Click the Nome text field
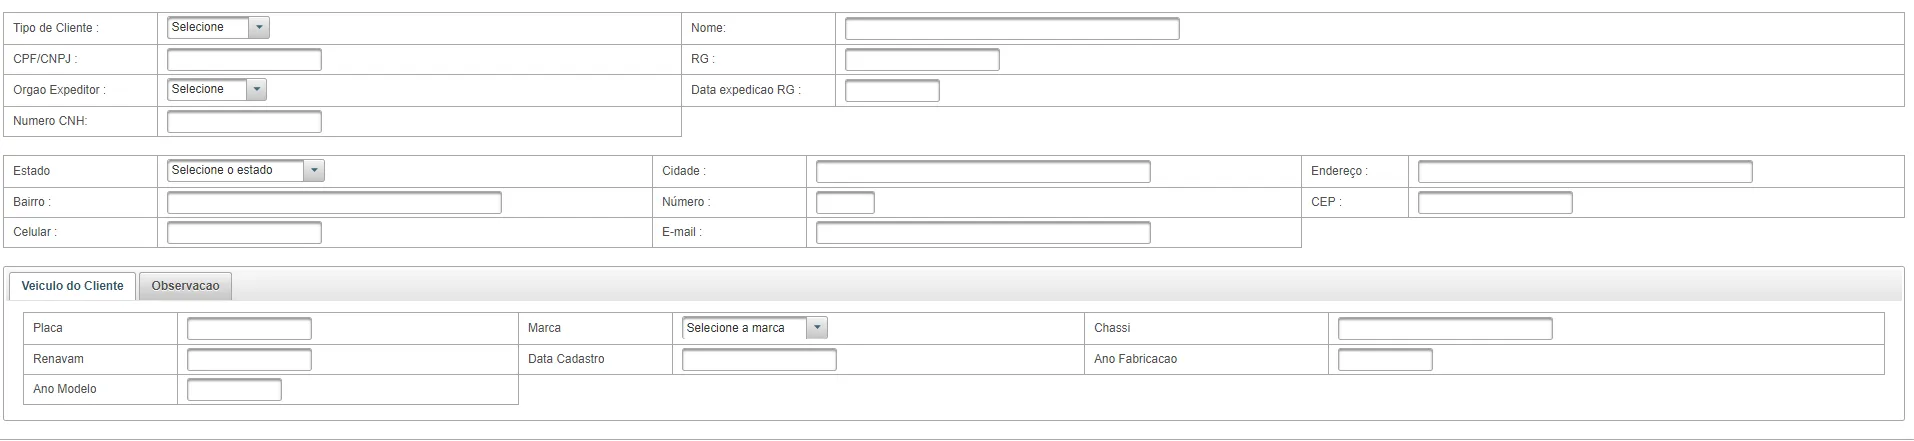The width and height of the screenshot is (1914, 441). (1011, 29)
